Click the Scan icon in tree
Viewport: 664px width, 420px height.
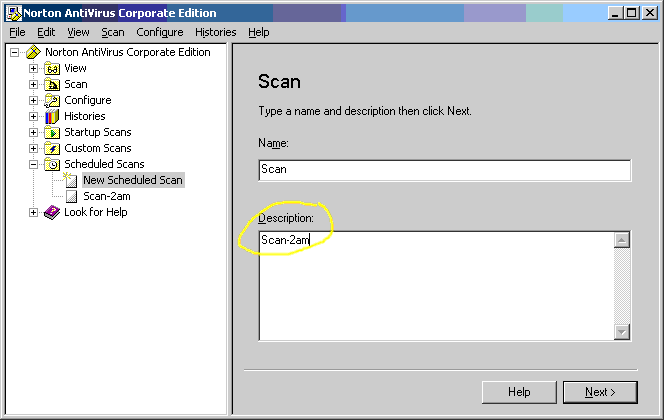point(52,84)
